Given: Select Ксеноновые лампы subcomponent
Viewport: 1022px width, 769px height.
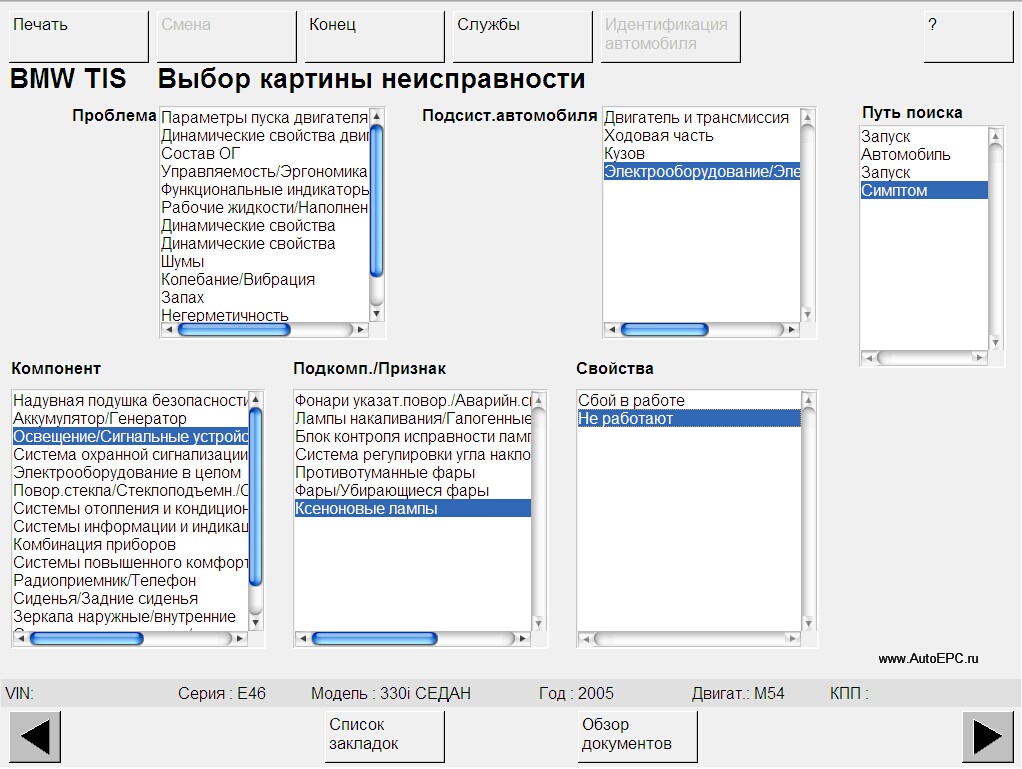Looking at the screenshot, I should click(x=413, y=509).
